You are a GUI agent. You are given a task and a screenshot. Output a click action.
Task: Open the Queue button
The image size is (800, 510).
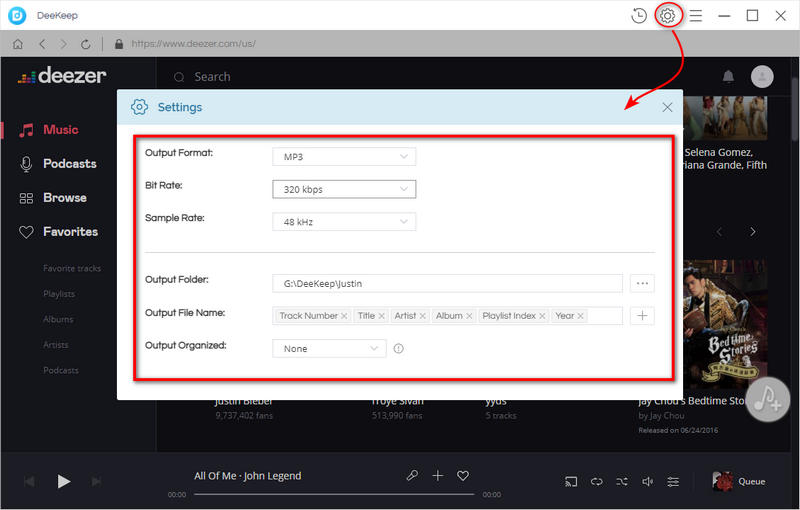point(739,481)
